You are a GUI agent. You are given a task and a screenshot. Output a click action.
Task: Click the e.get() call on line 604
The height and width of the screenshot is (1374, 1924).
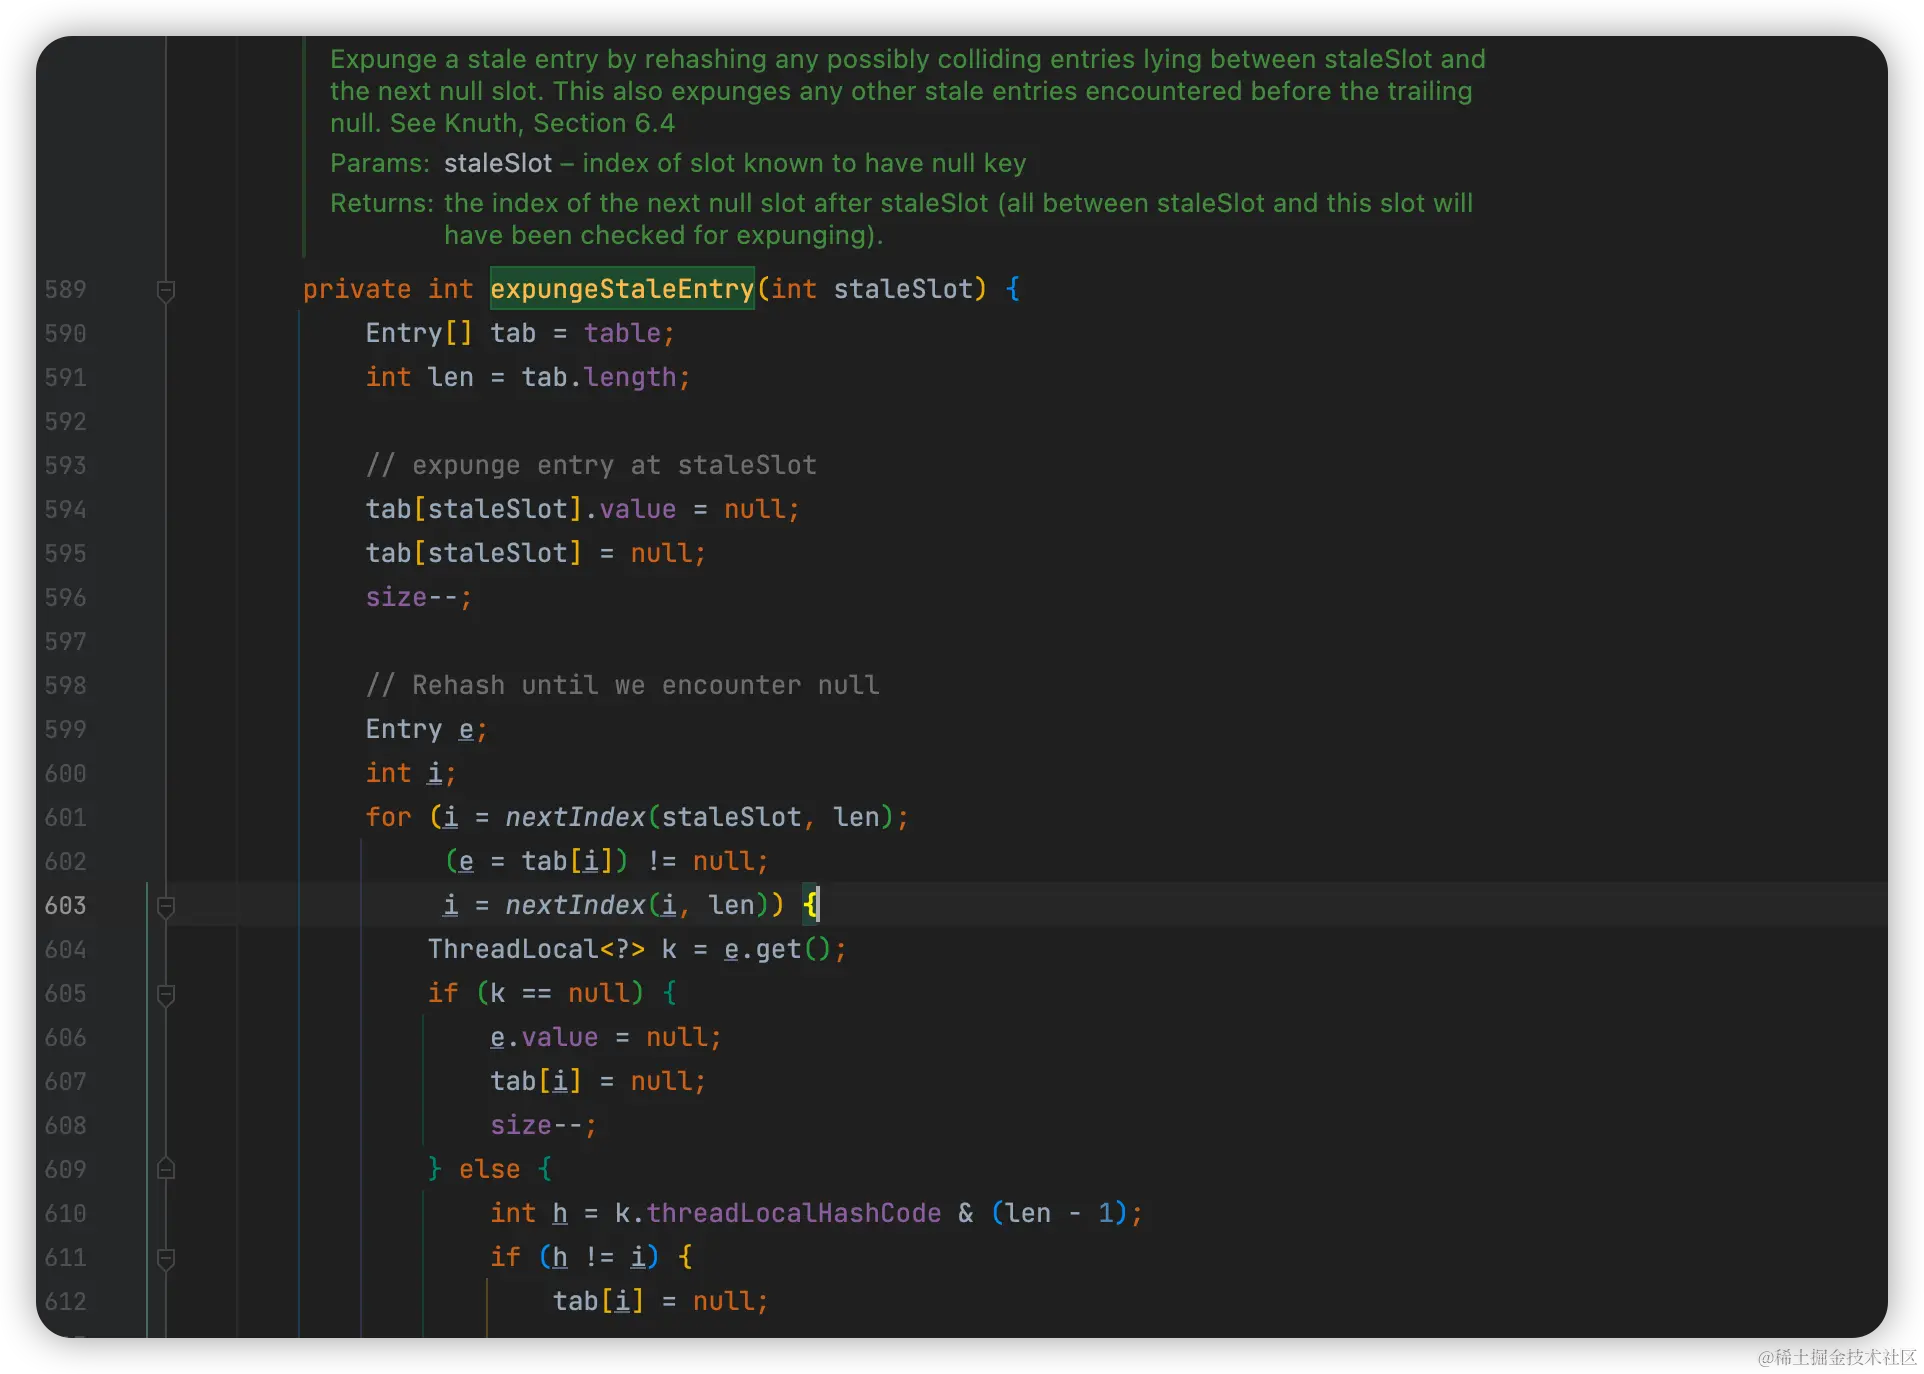[x=778, y=949]
